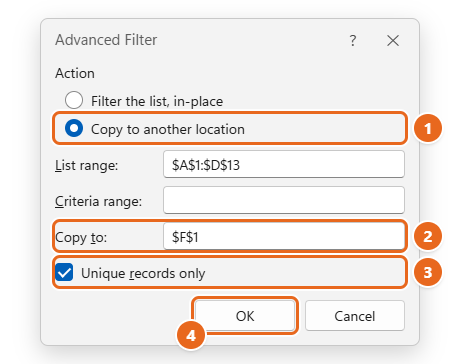Click the List range input field
Viewport: 460px width, 364px height.
(284, 164)
